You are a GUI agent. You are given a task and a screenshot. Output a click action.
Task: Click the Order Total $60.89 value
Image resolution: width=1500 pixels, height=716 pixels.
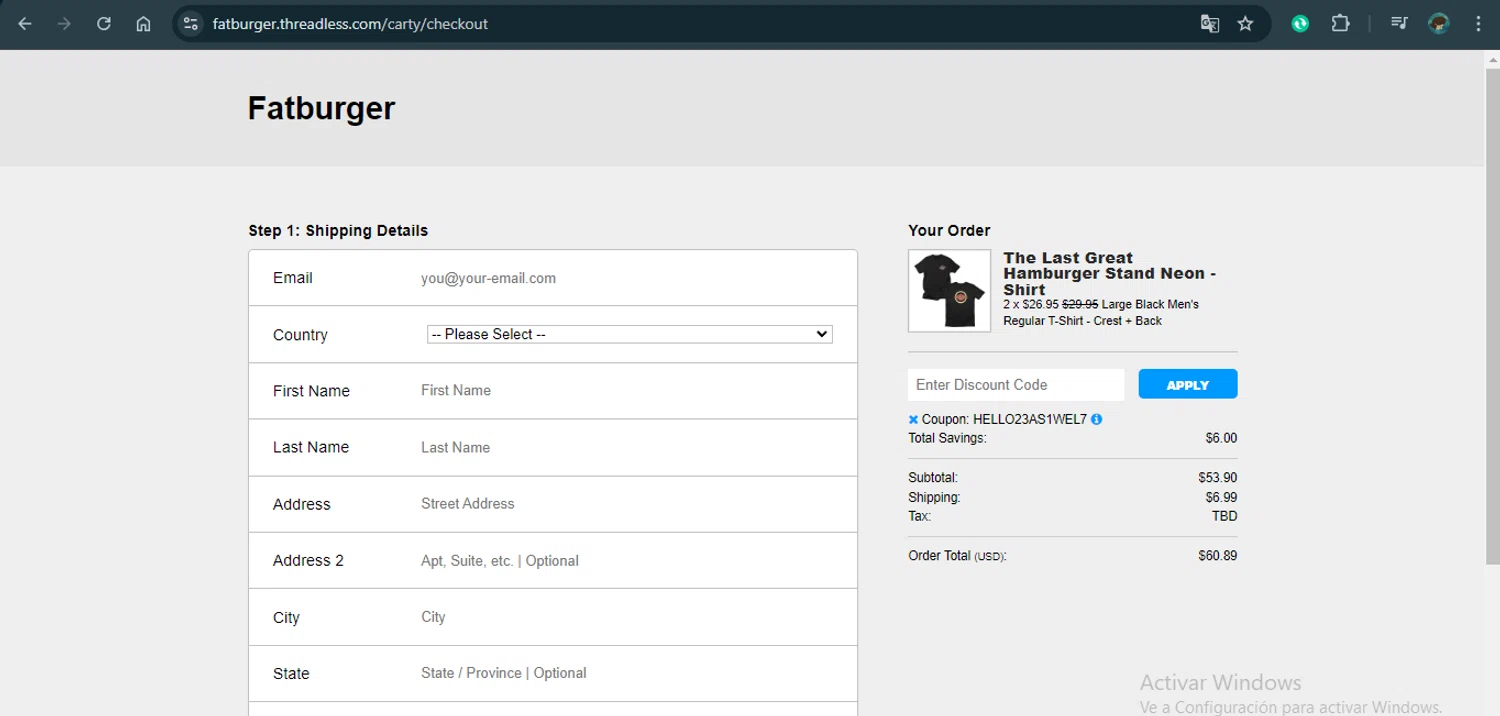[x=1217, y=556]
